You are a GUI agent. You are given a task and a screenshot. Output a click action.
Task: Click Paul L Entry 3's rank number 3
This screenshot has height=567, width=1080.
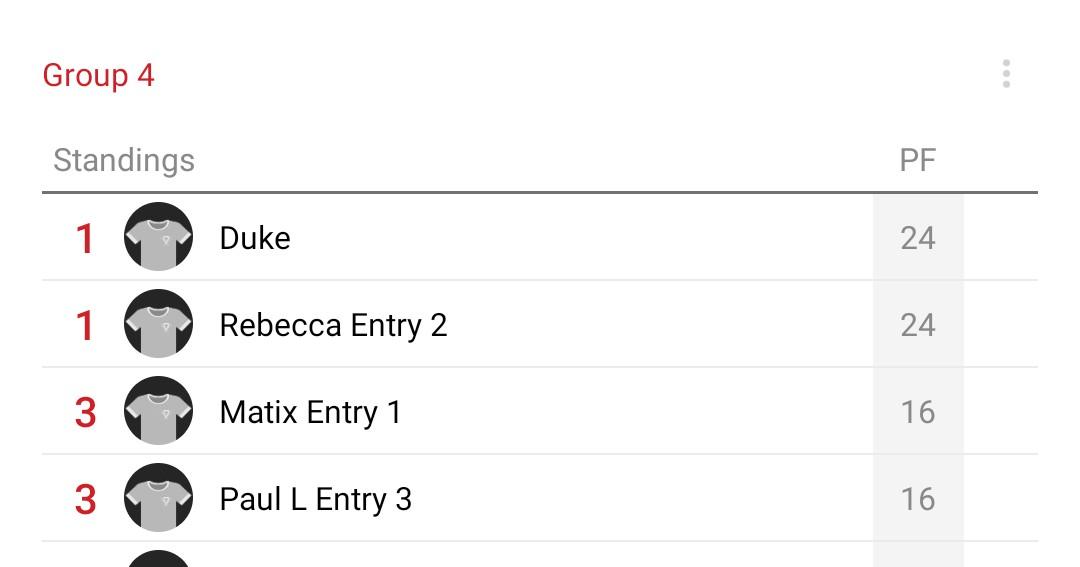[x=85, y=499]
